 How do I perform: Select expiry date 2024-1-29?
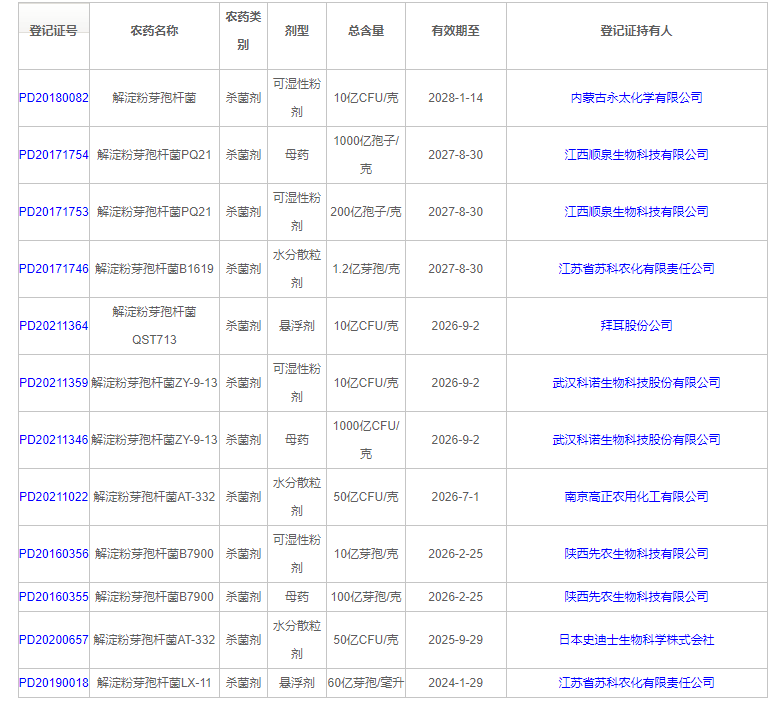pos(456,683)
